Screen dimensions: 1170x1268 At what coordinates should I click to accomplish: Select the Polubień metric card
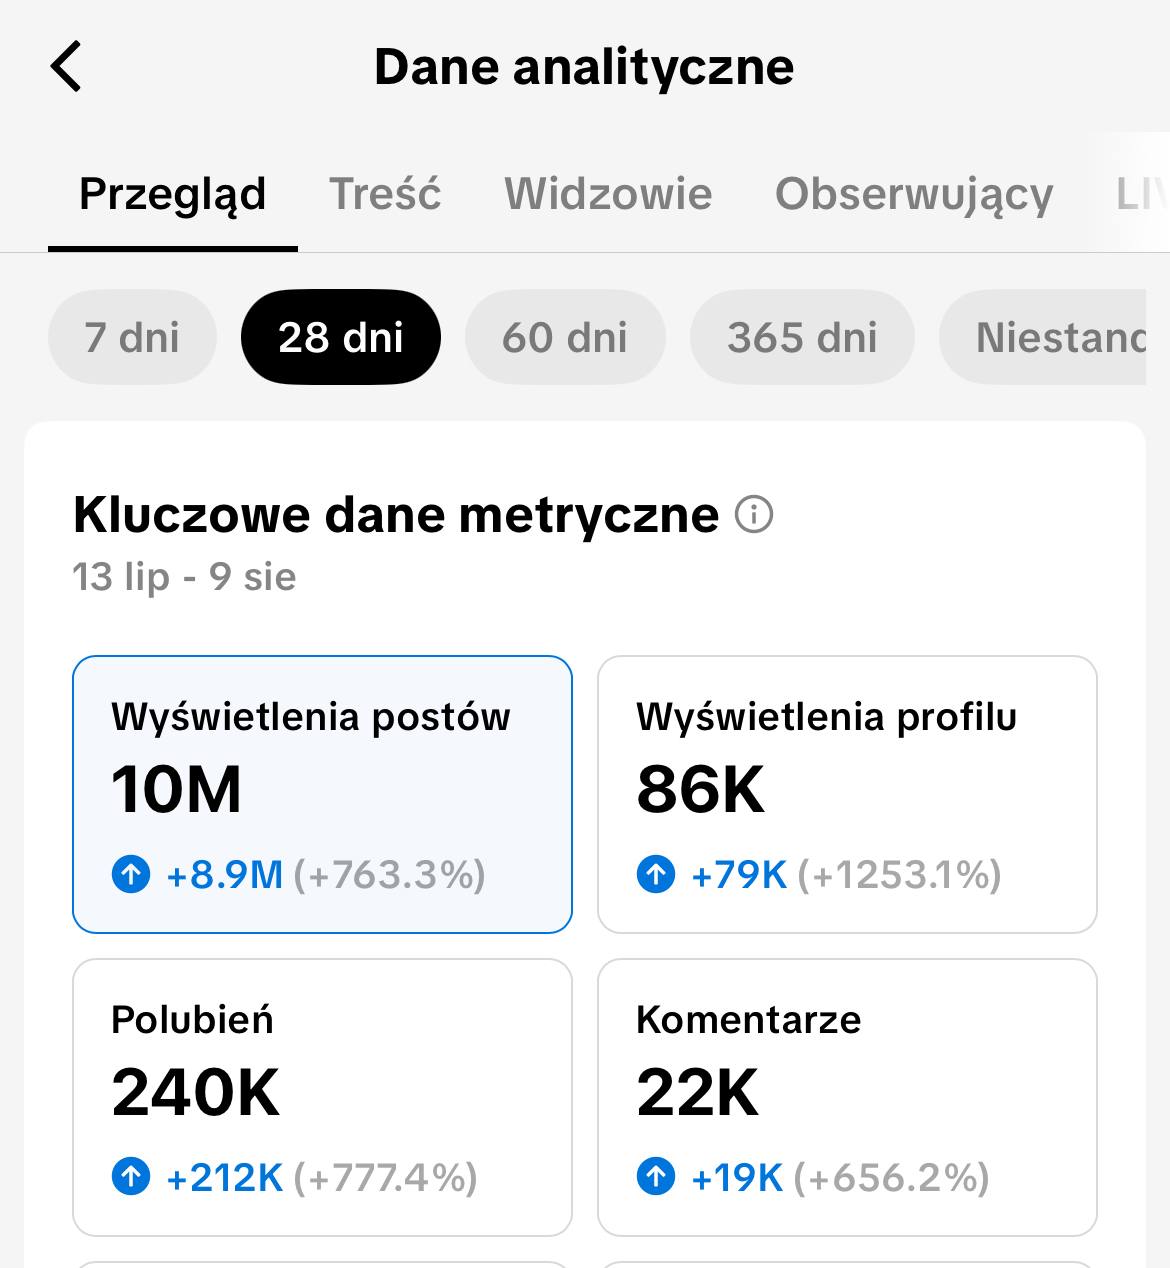[322, 1097]
